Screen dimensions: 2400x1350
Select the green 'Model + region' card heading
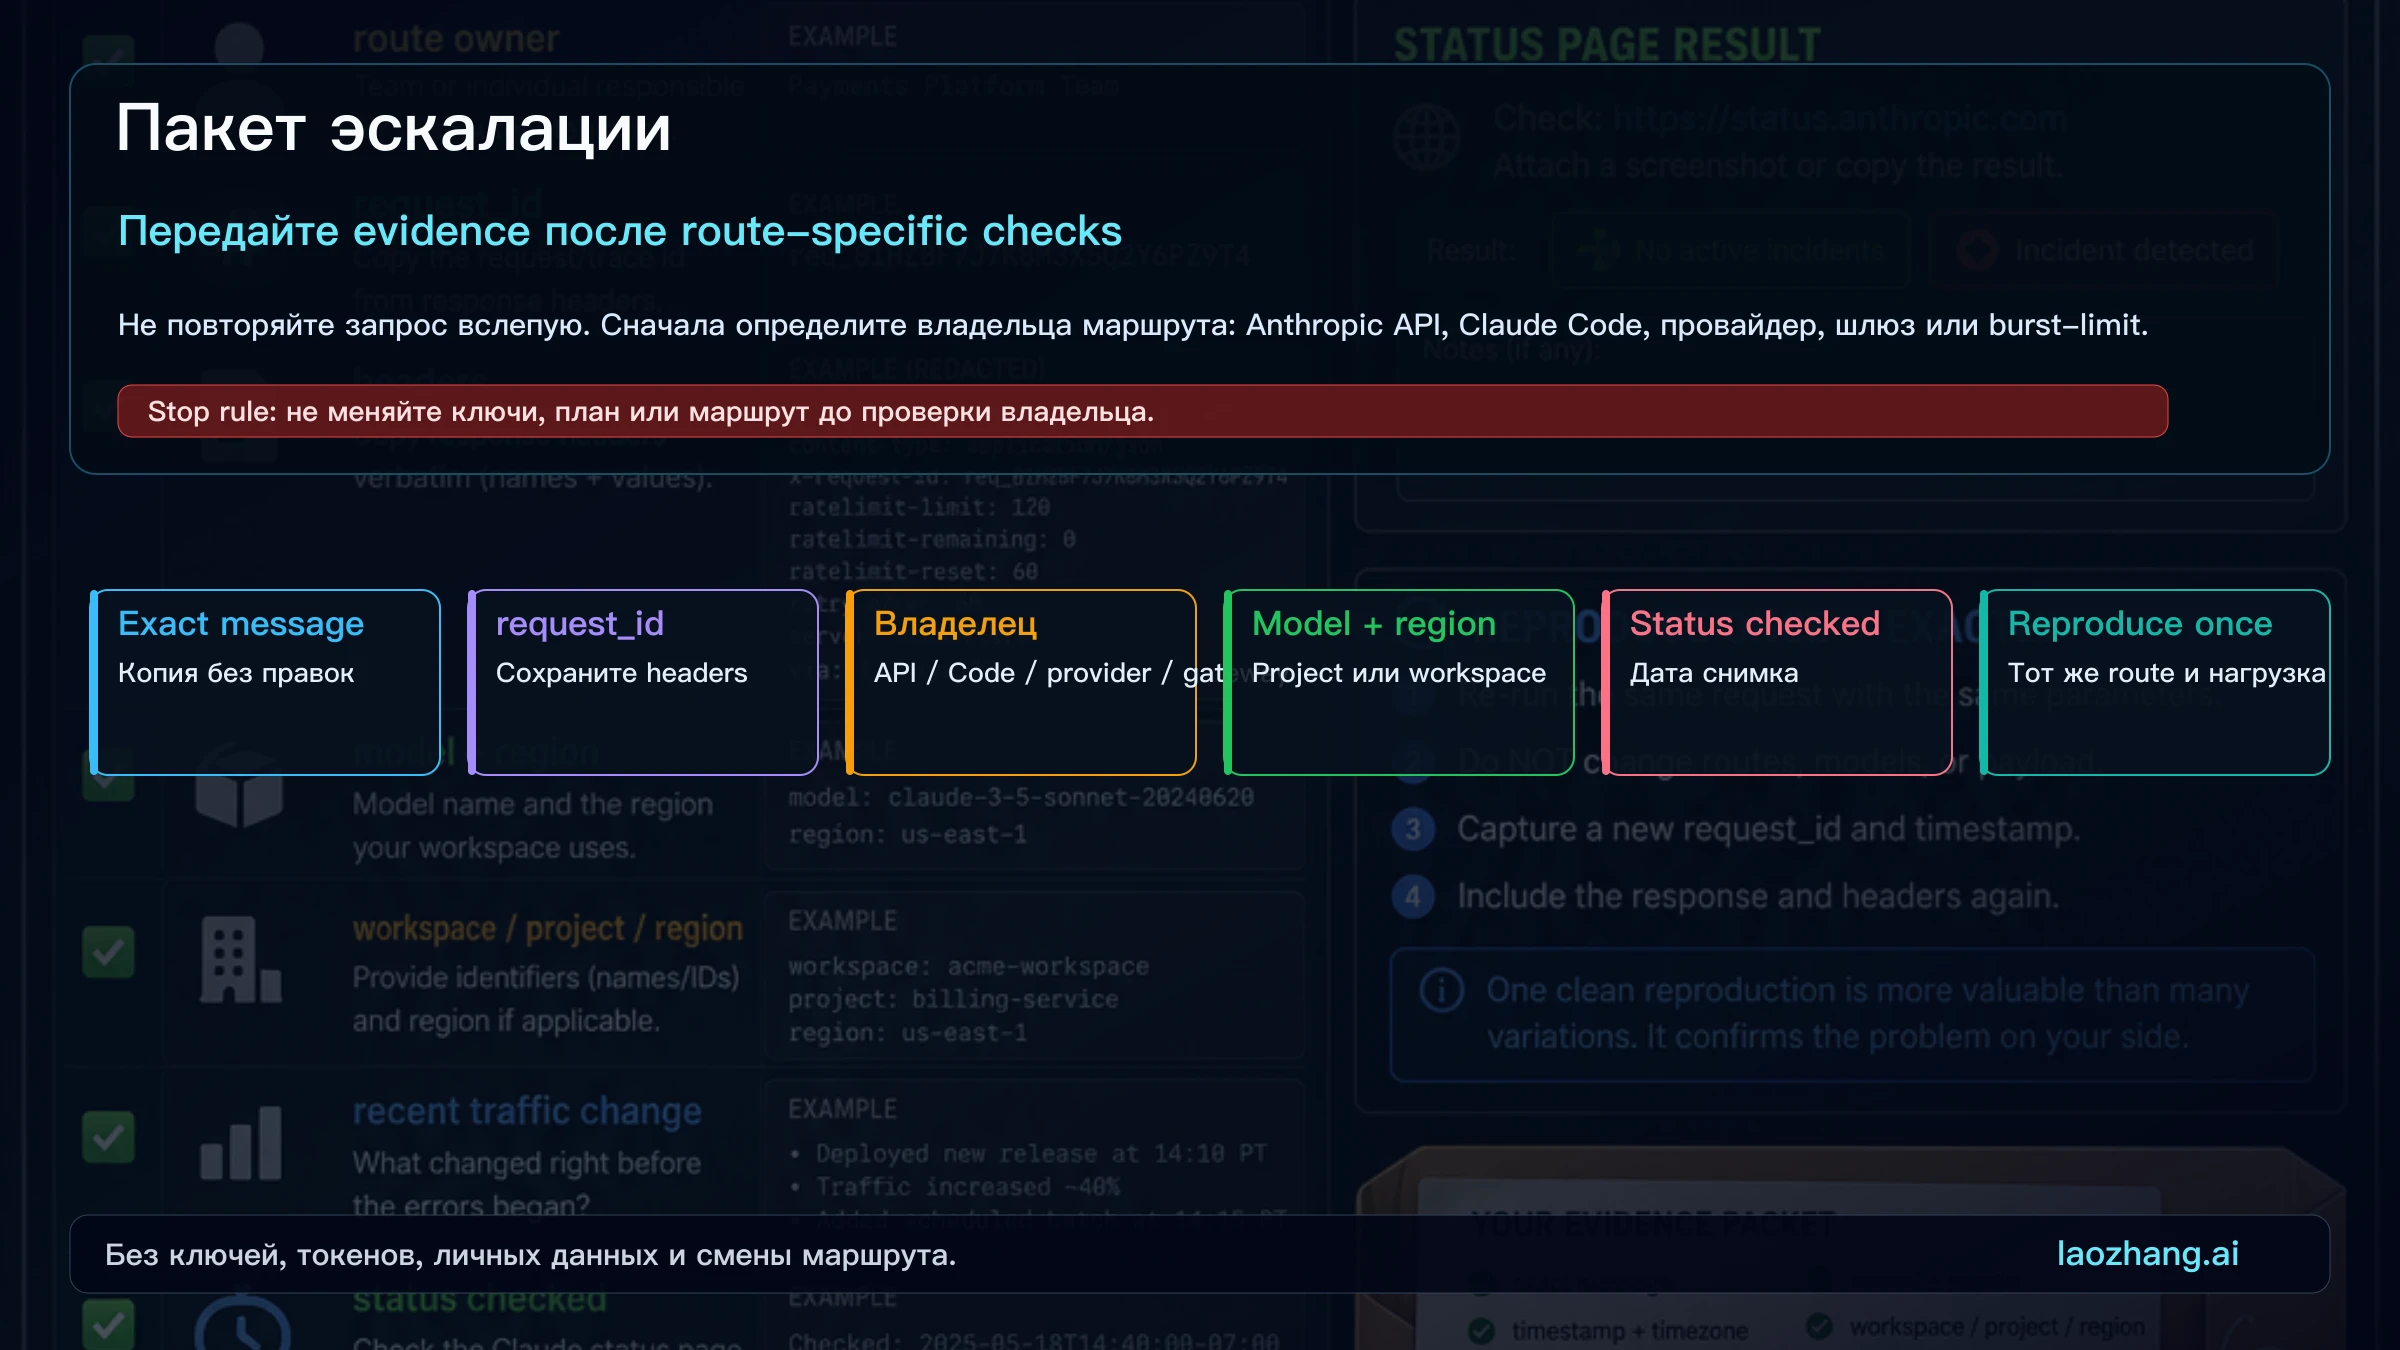pyautogui.click(x=1374, y=623)
